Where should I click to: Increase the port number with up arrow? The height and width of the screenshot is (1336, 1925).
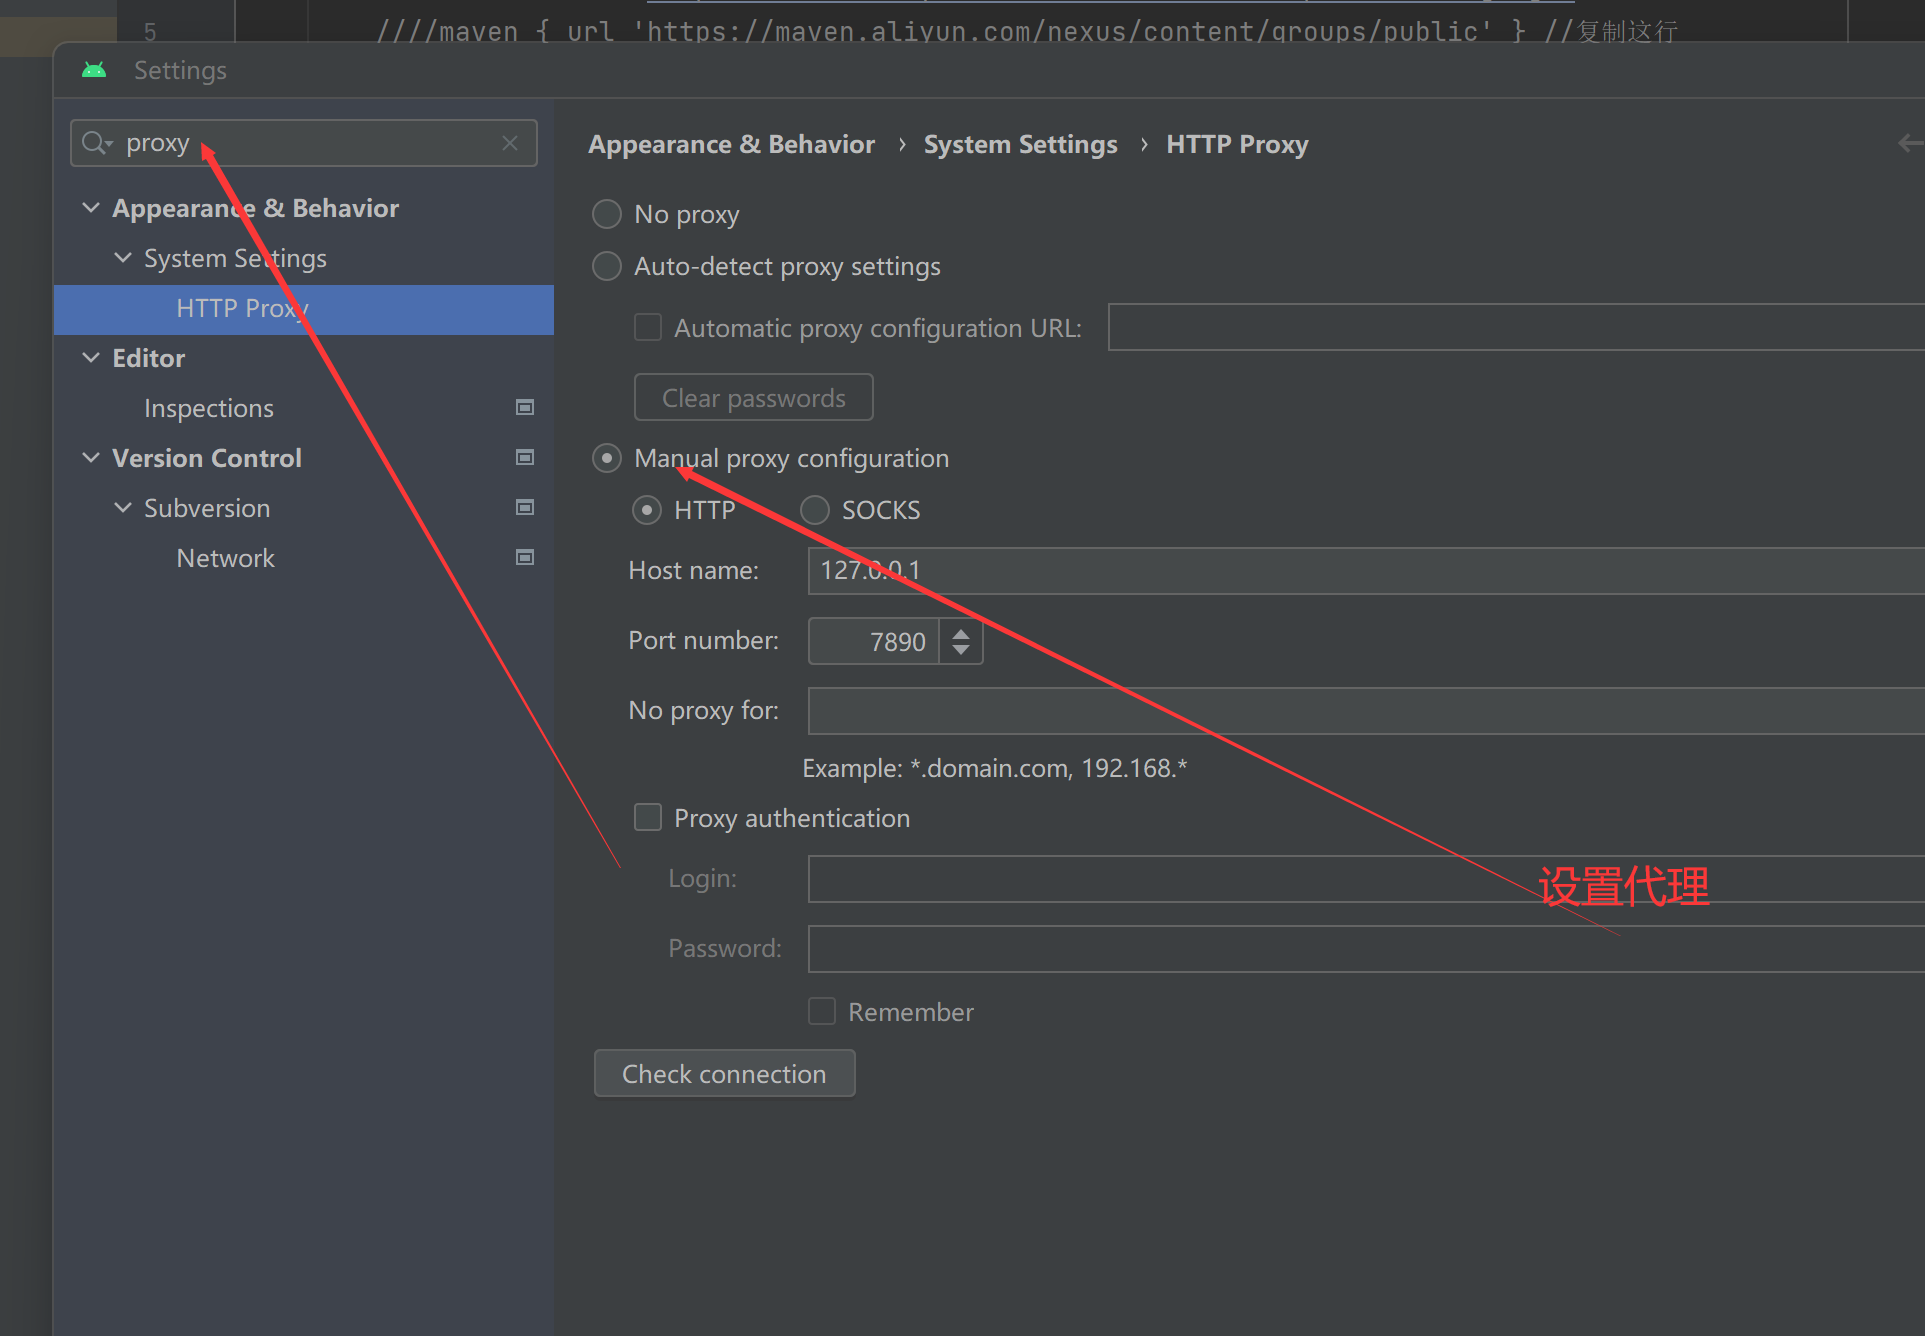pos(961,633)
